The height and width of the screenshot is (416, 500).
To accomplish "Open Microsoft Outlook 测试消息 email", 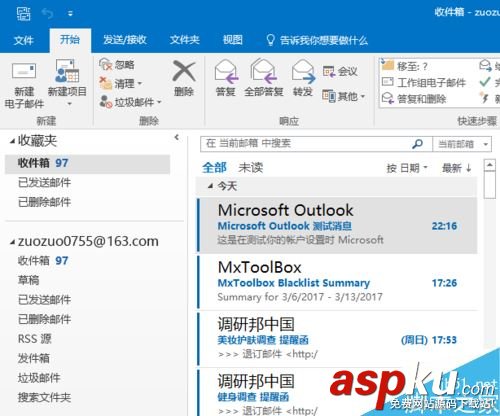I will (x=337, y=225).
